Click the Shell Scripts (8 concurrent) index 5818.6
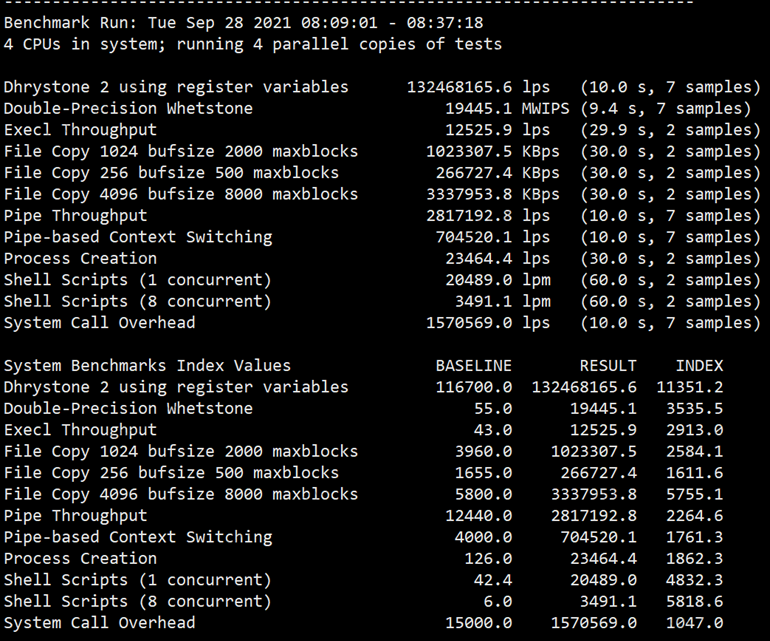The height and width of the screenshot is (641, 770). pyautogui.click(x=694, y=601)
